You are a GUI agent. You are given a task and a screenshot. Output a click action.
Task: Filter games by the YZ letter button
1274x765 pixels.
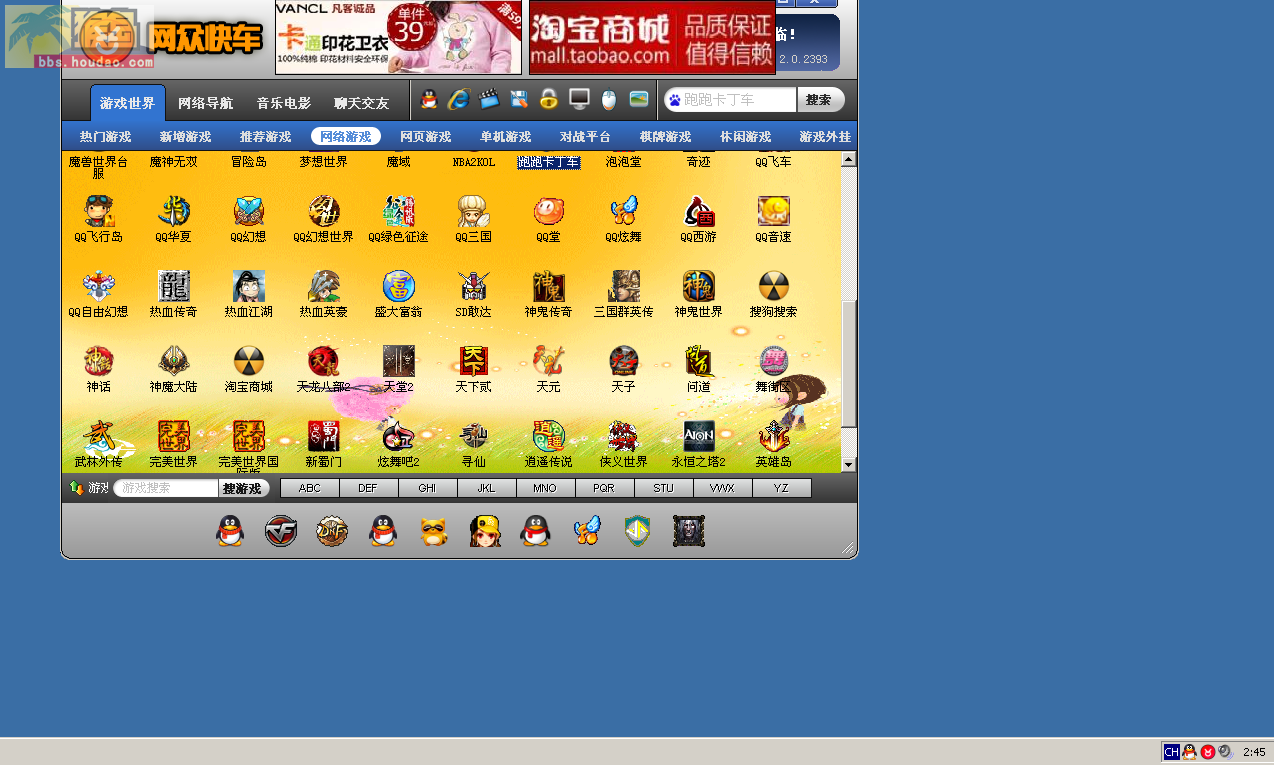point(782,488)
